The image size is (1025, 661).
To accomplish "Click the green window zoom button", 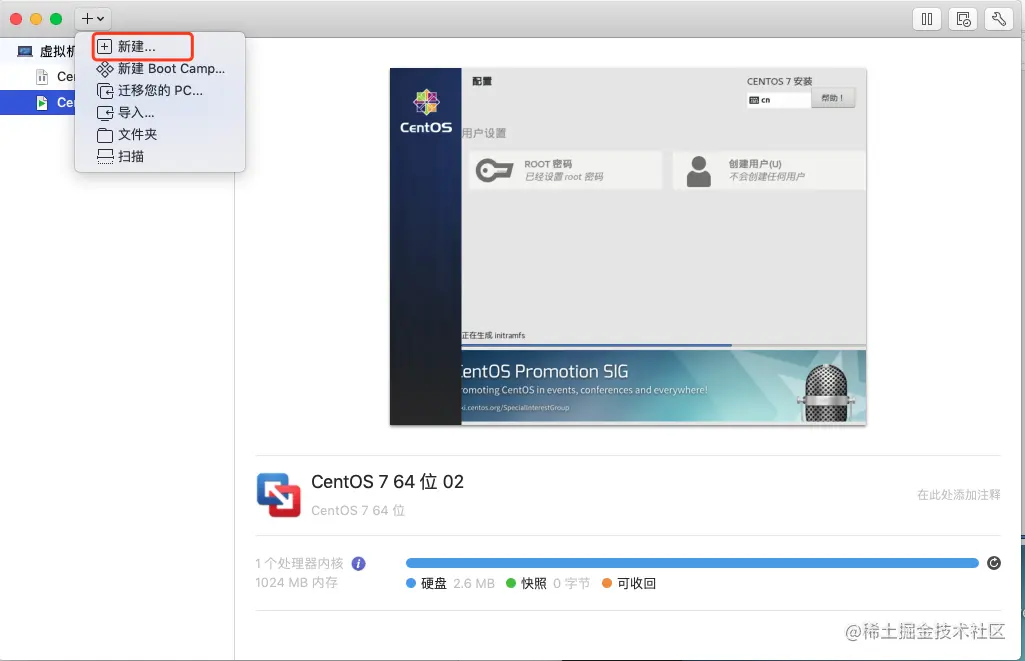I will [56, 19].
